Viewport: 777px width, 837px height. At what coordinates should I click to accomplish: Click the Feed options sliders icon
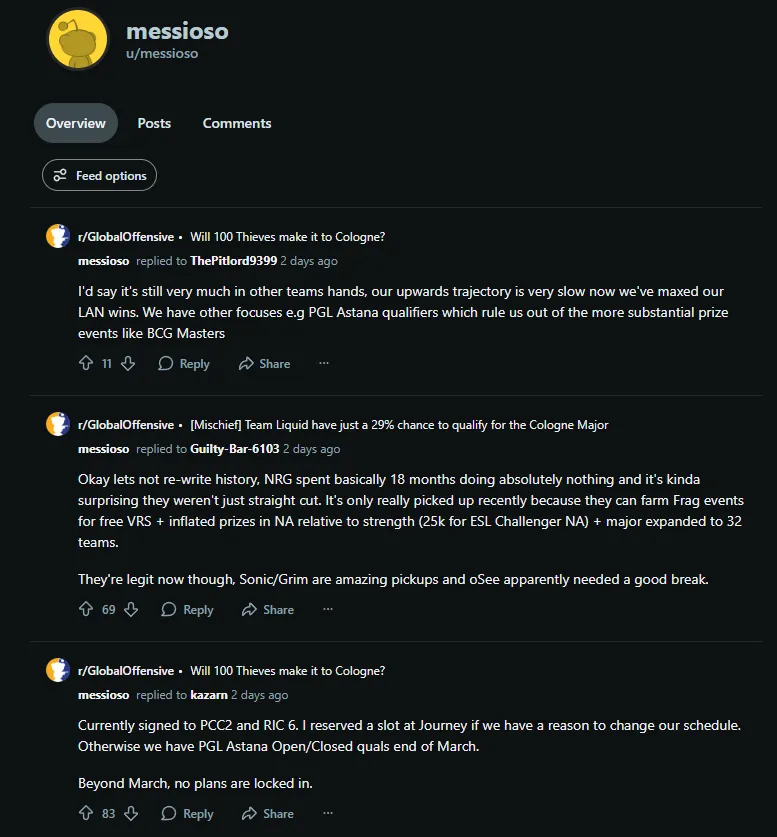point(60,175)
